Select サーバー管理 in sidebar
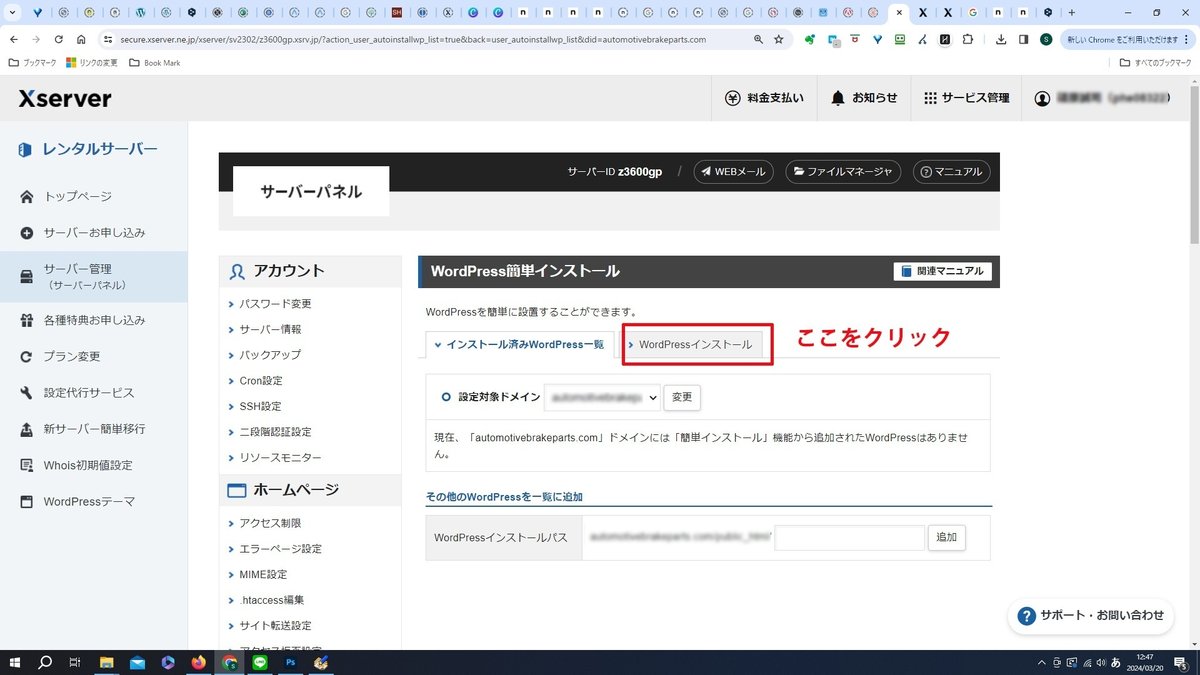 click(x=94, y=276)
